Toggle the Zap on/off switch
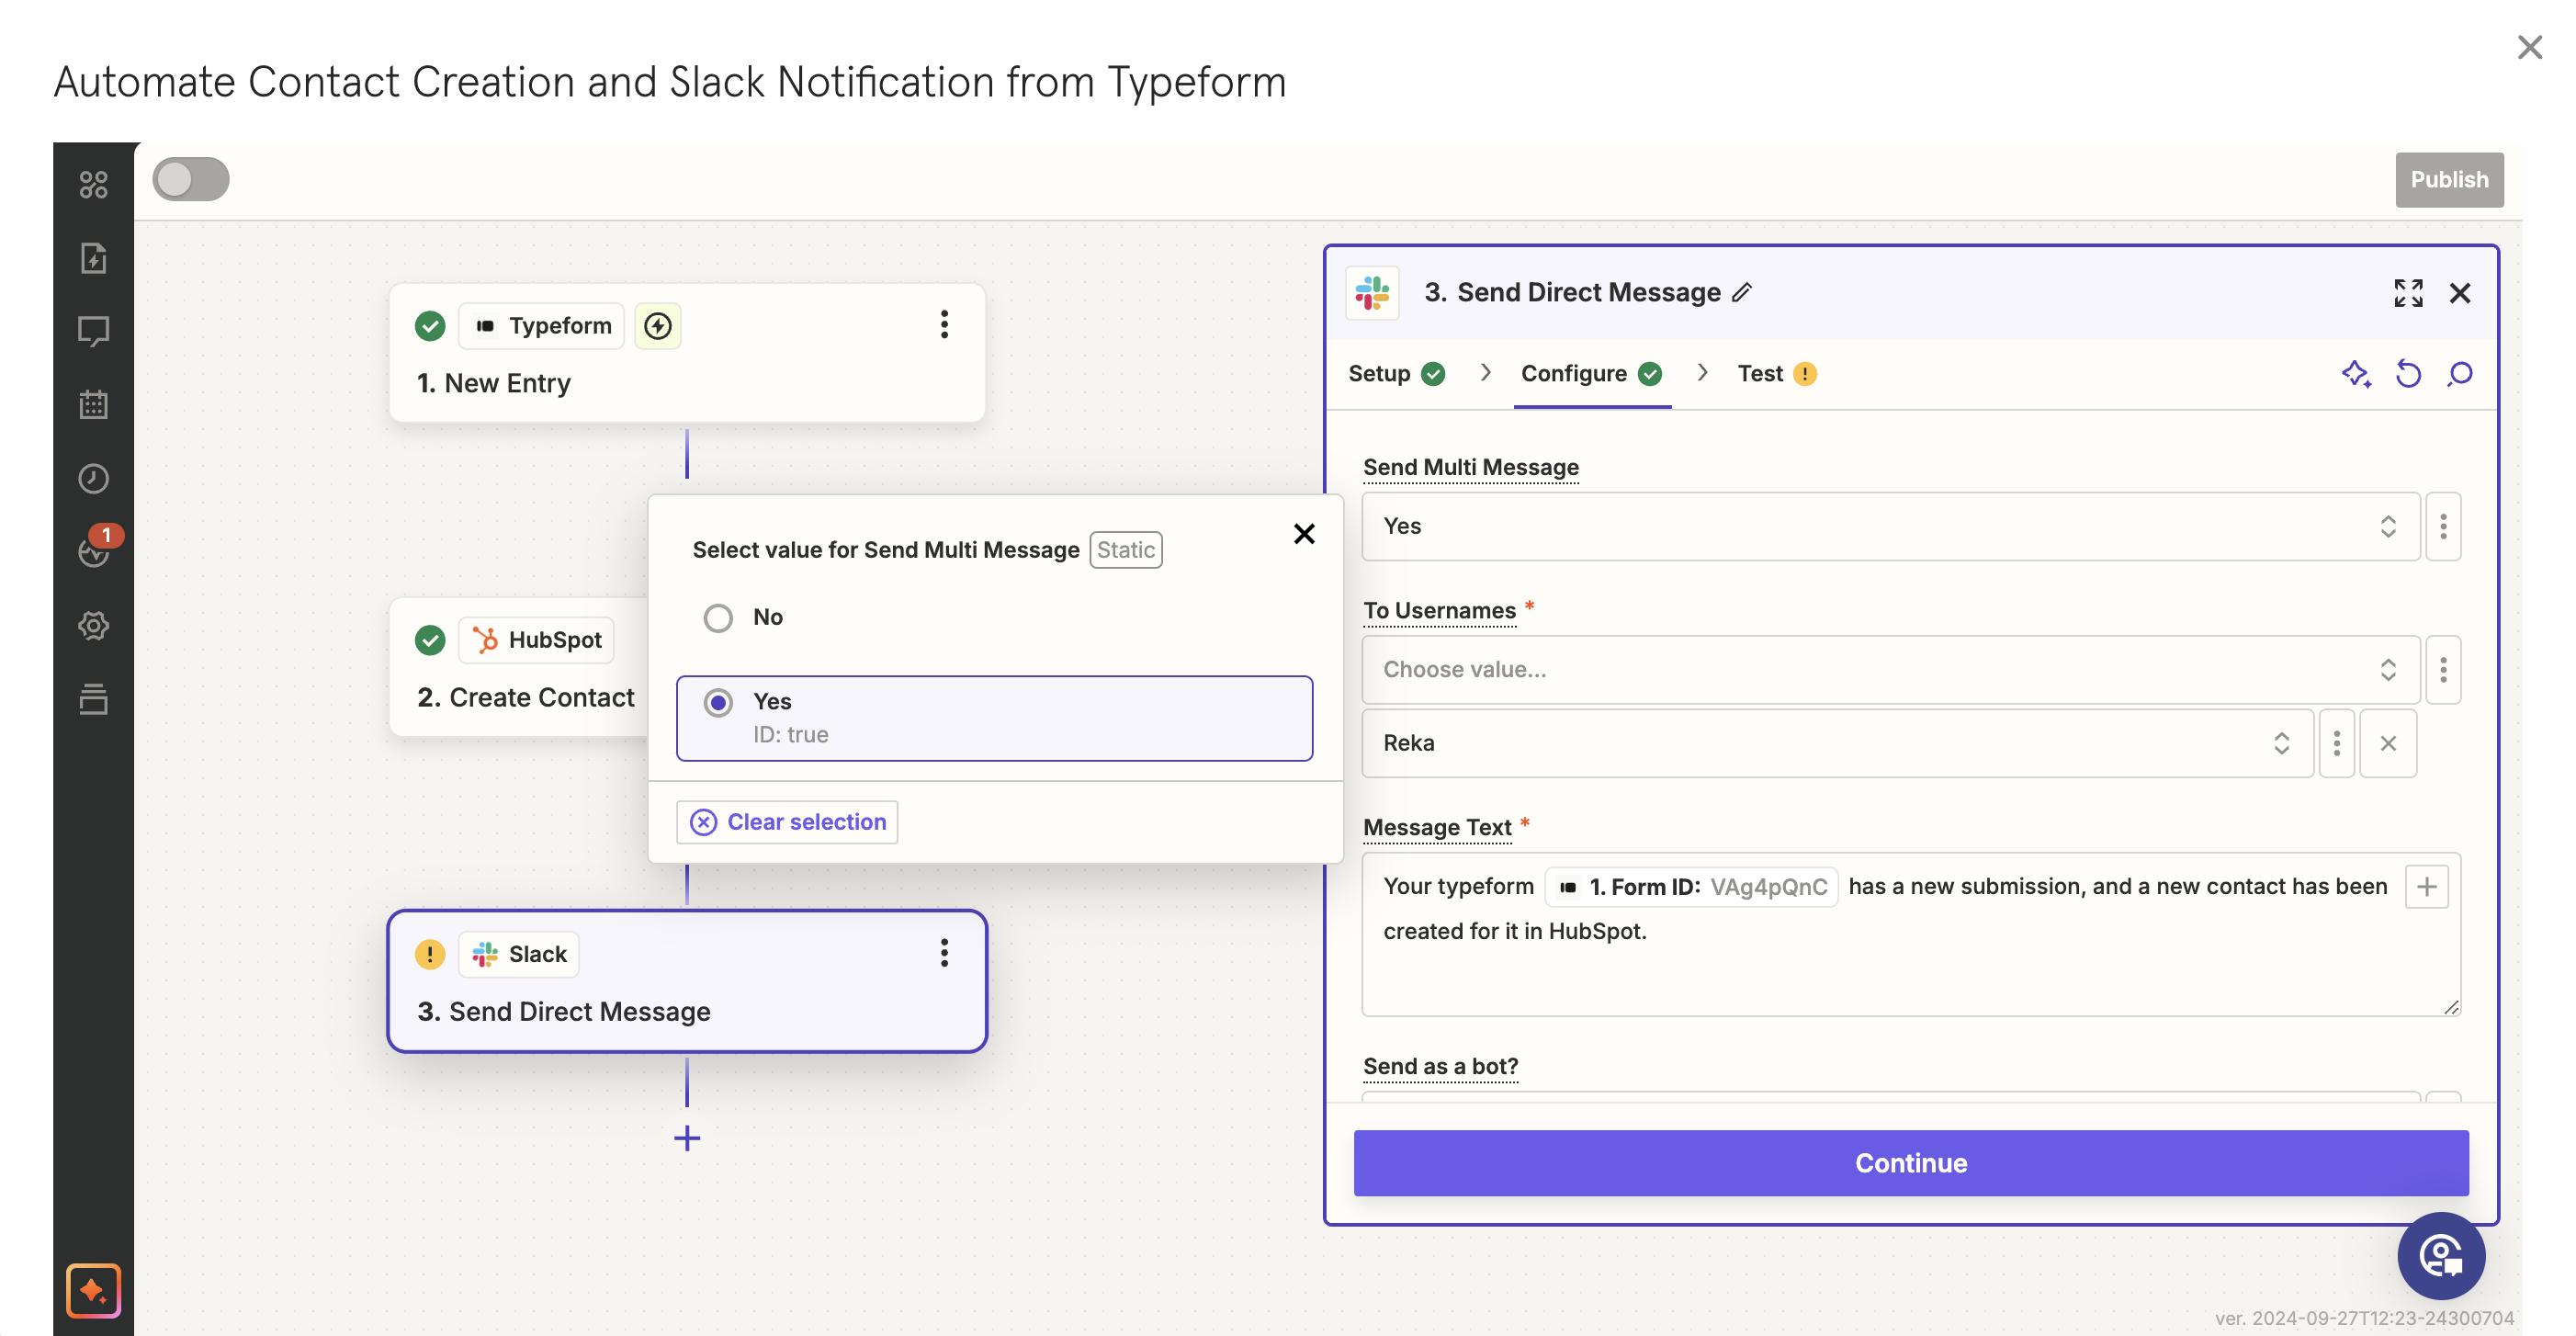Viewport: 2576px width, 1336px height. [191, 180]
